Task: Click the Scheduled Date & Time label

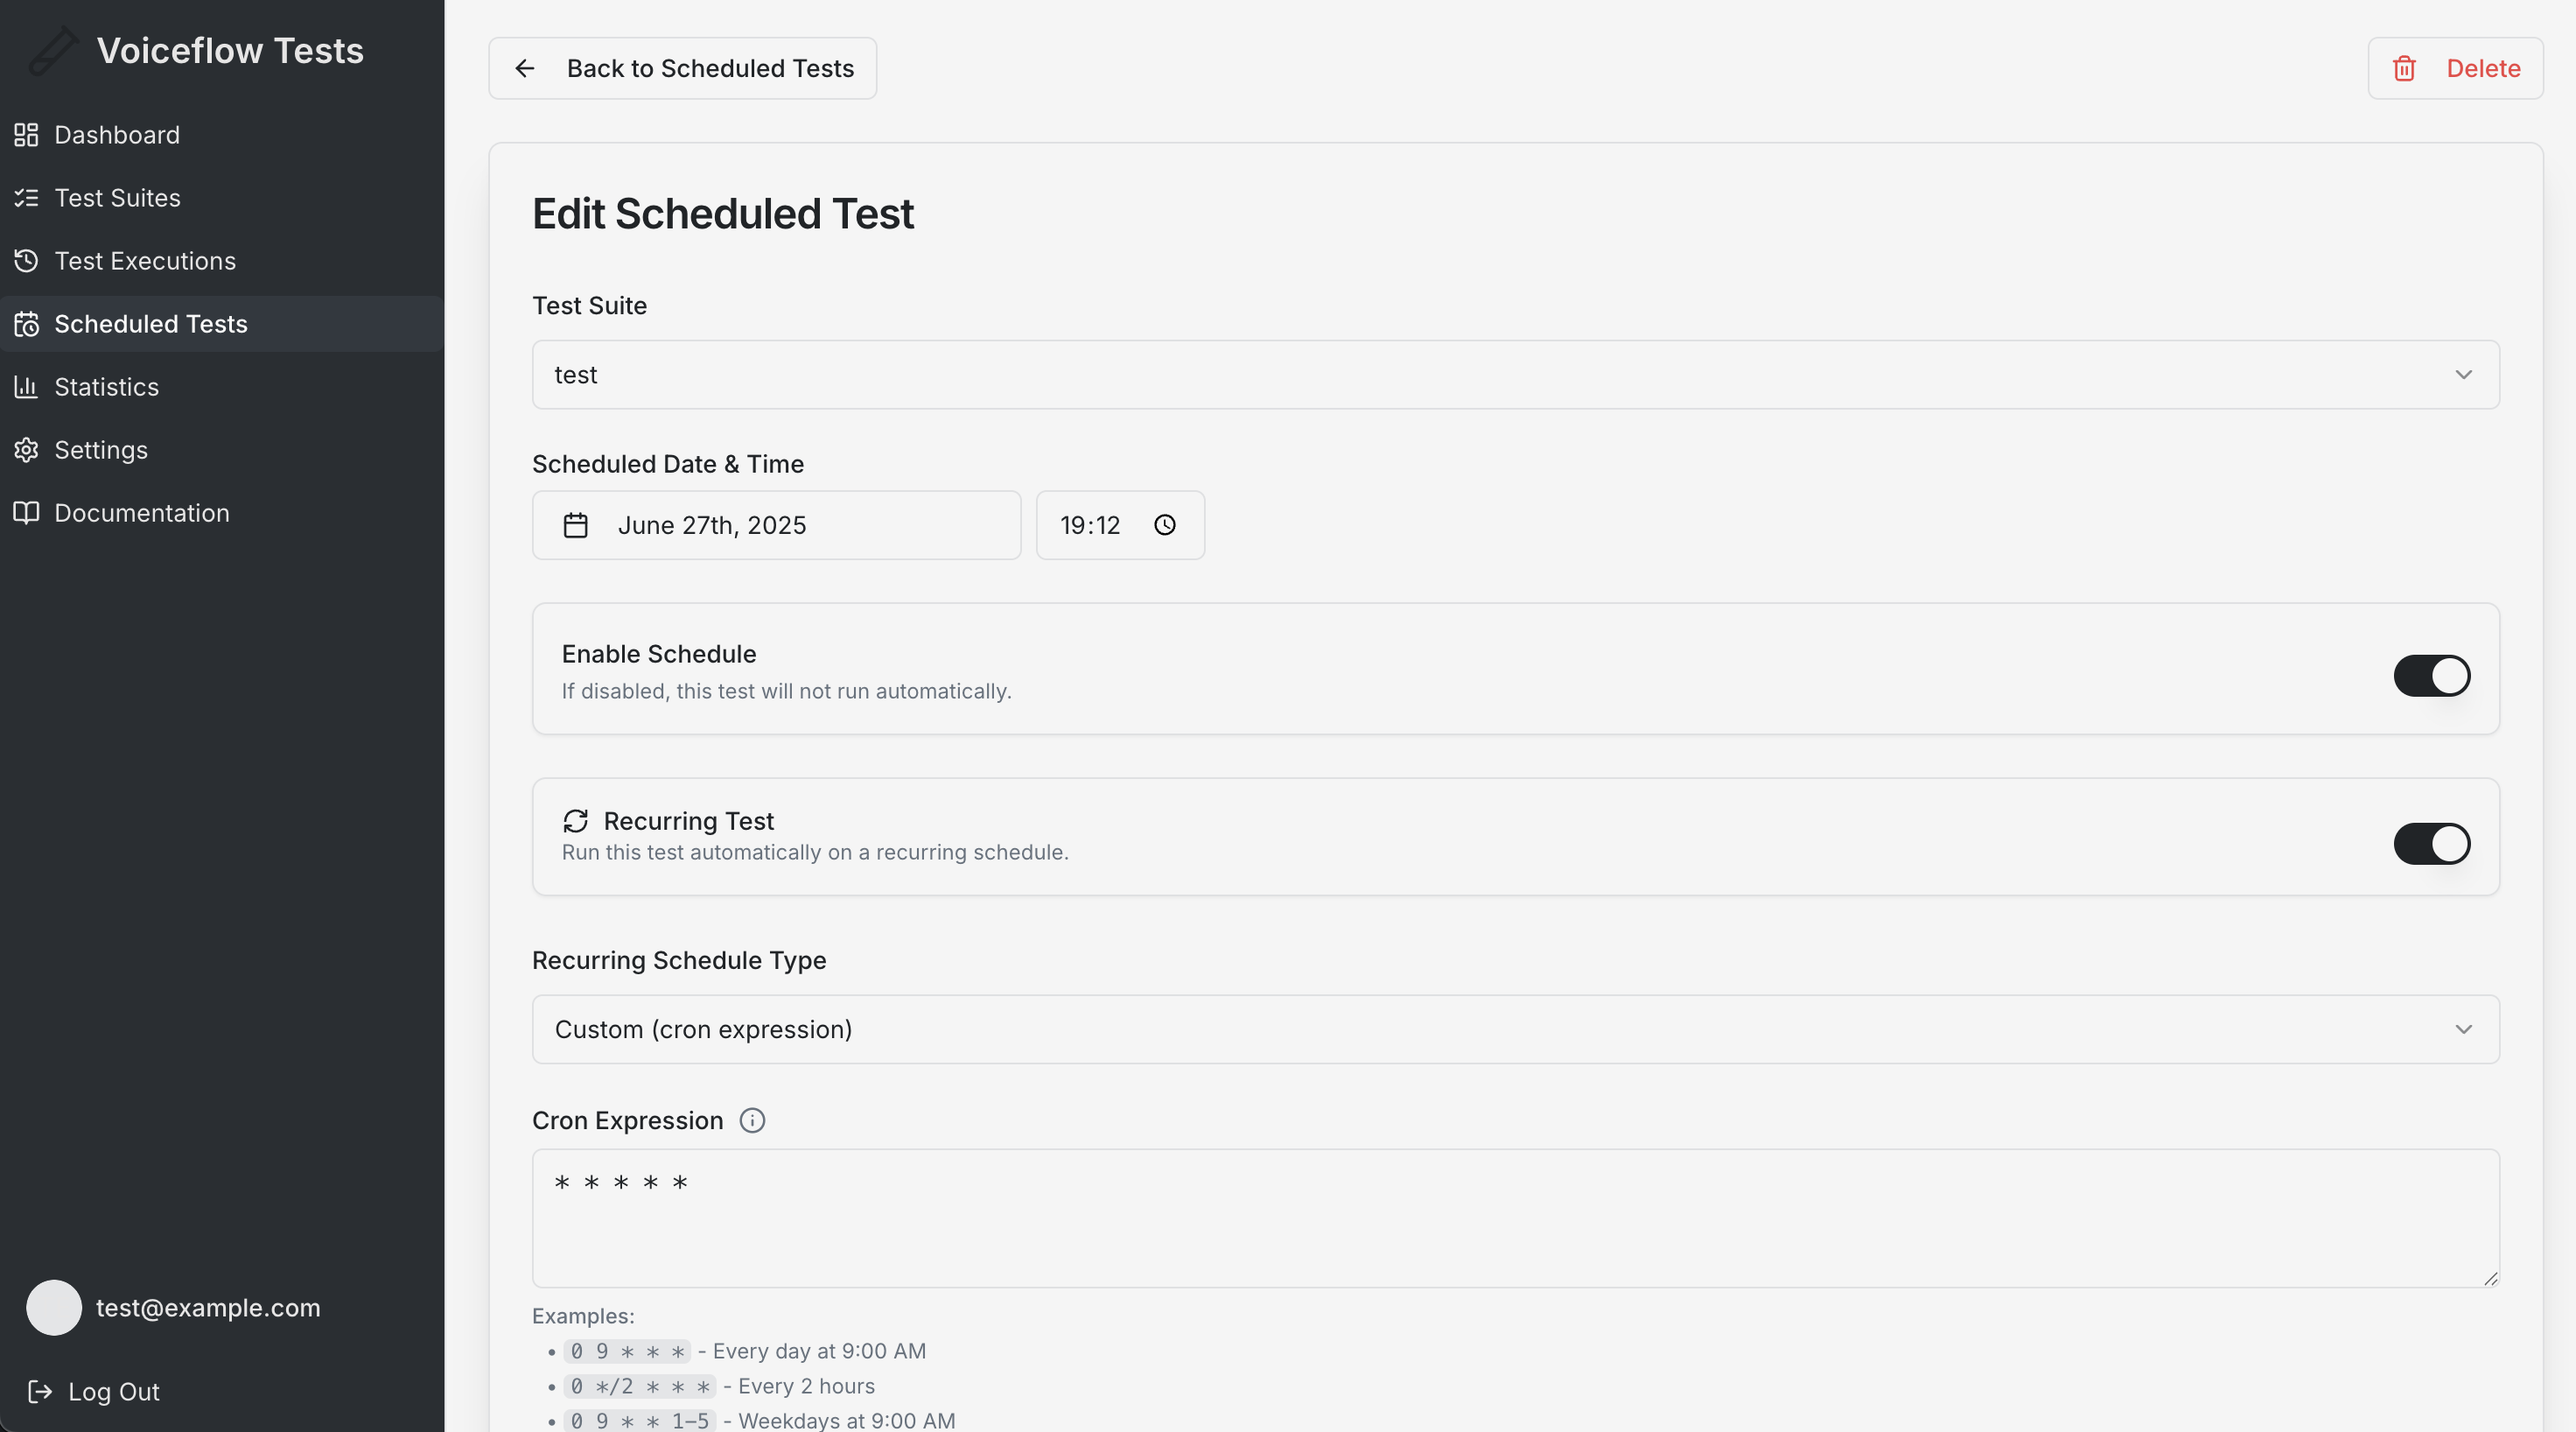Action: pos(668,464)
